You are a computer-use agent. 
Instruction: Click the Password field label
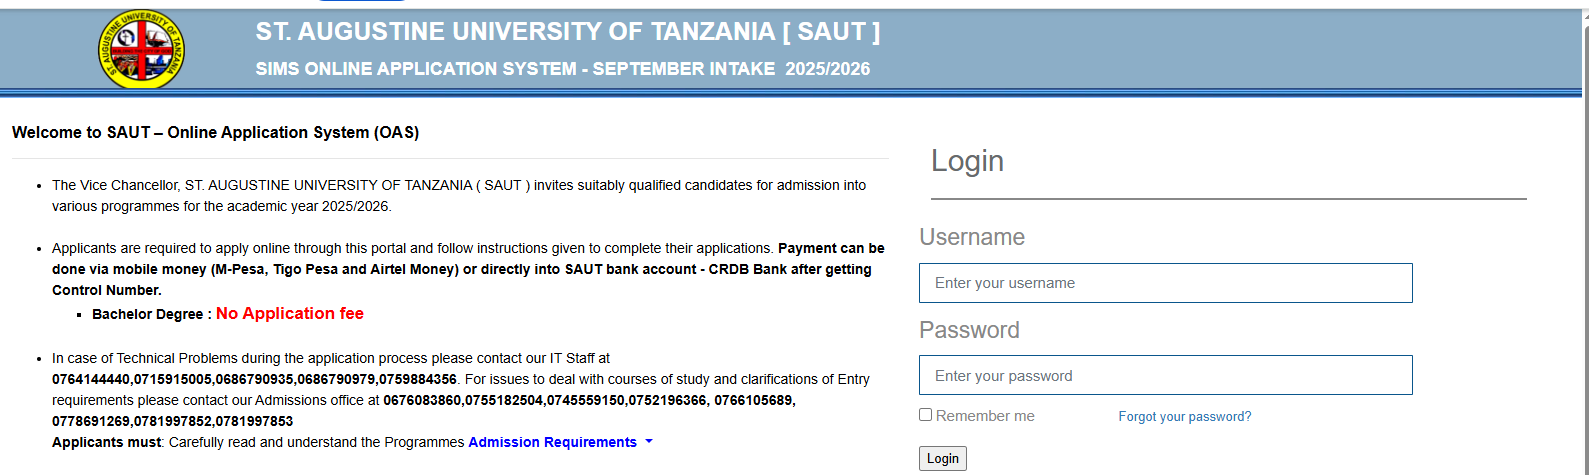tap(969, 330)
